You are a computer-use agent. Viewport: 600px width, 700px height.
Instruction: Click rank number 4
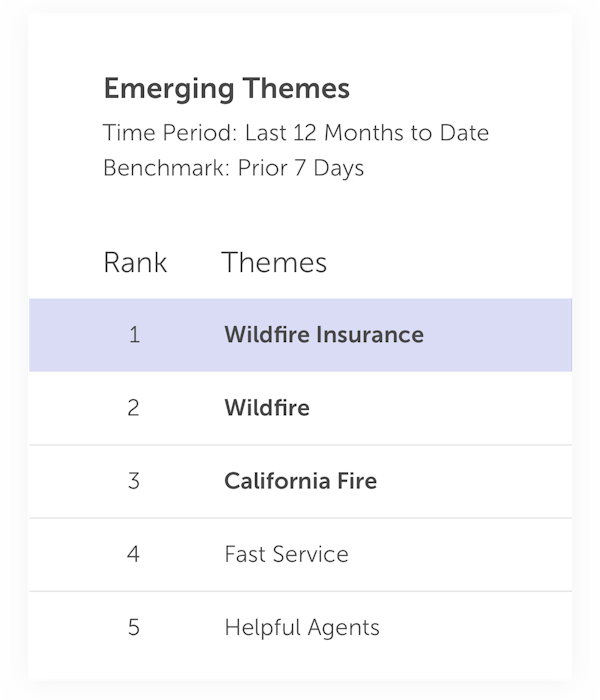[x=133, y=554]
